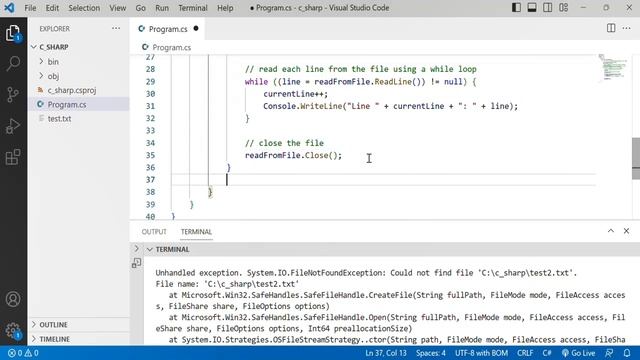The image size is (640, 360).
Task: Open the Go menu
Action: [x=140, y=8]
